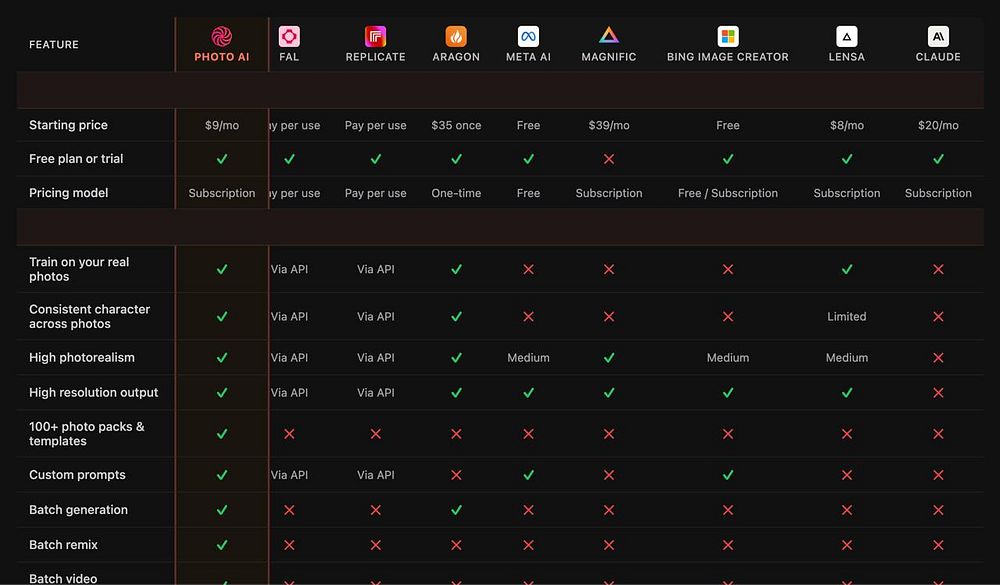Click Meta AI checkmark for High resolution output
The image size is (1000, 585).
tap(528, 393)
